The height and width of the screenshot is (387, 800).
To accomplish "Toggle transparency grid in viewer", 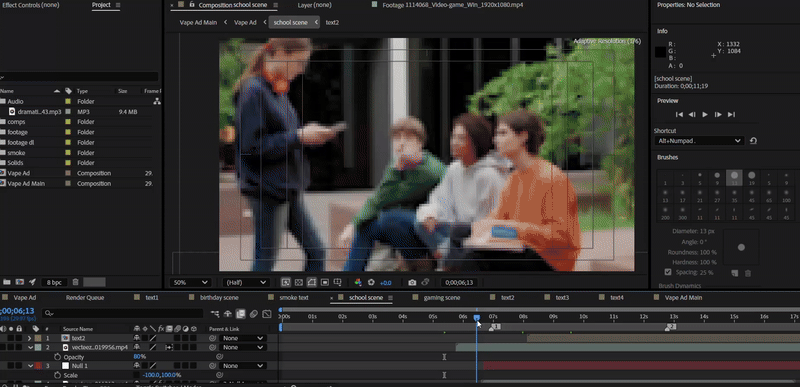I will pyautogui.click(x=298, y=282).
